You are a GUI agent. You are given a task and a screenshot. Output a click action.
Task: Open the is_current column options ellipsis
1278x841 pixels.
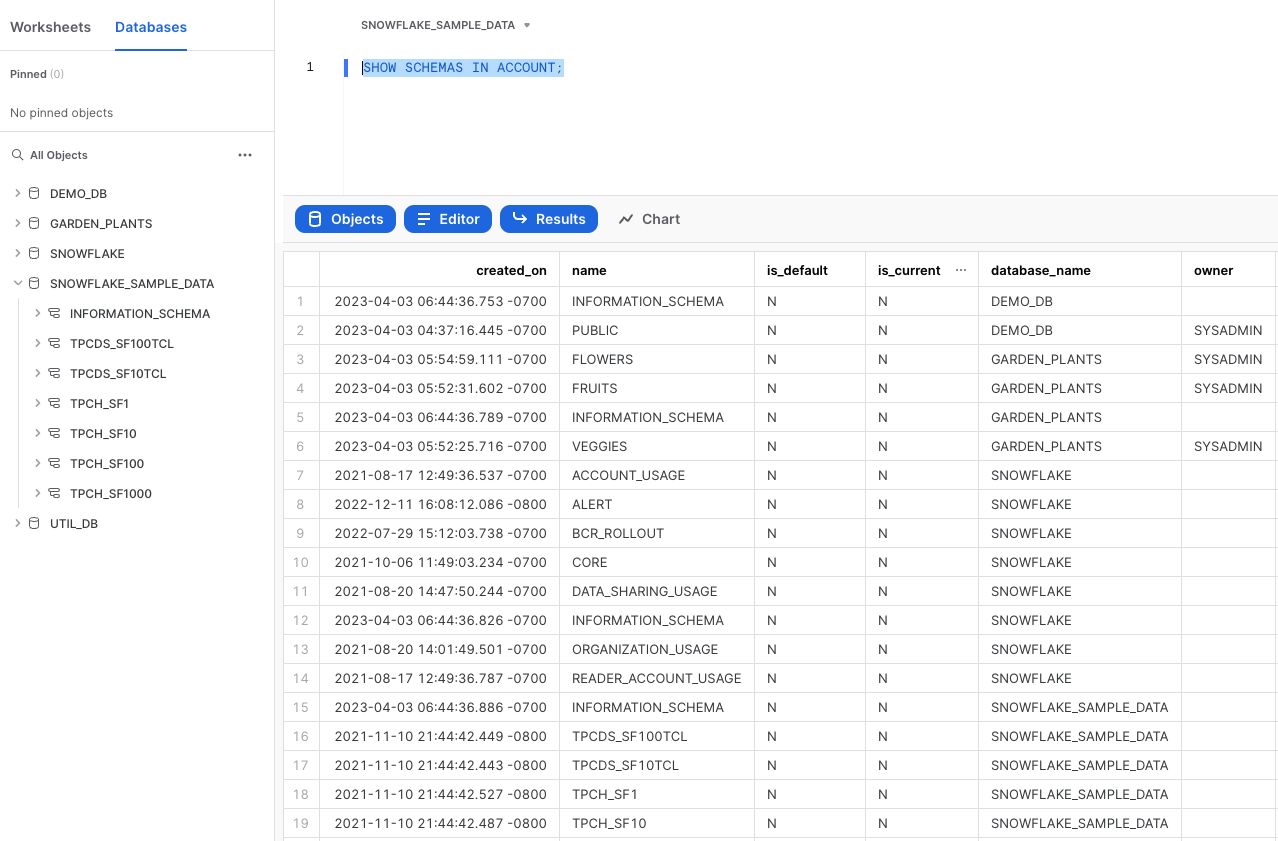[961, 270]
